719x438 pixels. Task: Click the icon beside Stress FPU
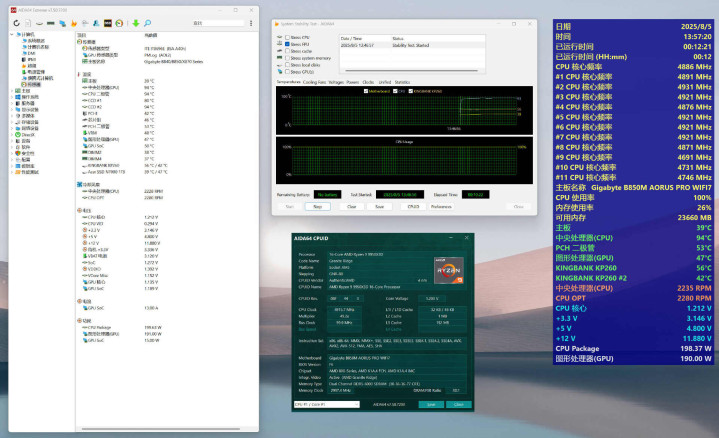pos(280,44)
